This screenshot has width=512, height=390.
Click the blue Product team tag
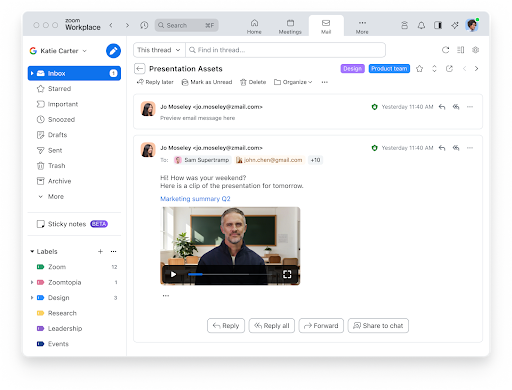point(389,69)
